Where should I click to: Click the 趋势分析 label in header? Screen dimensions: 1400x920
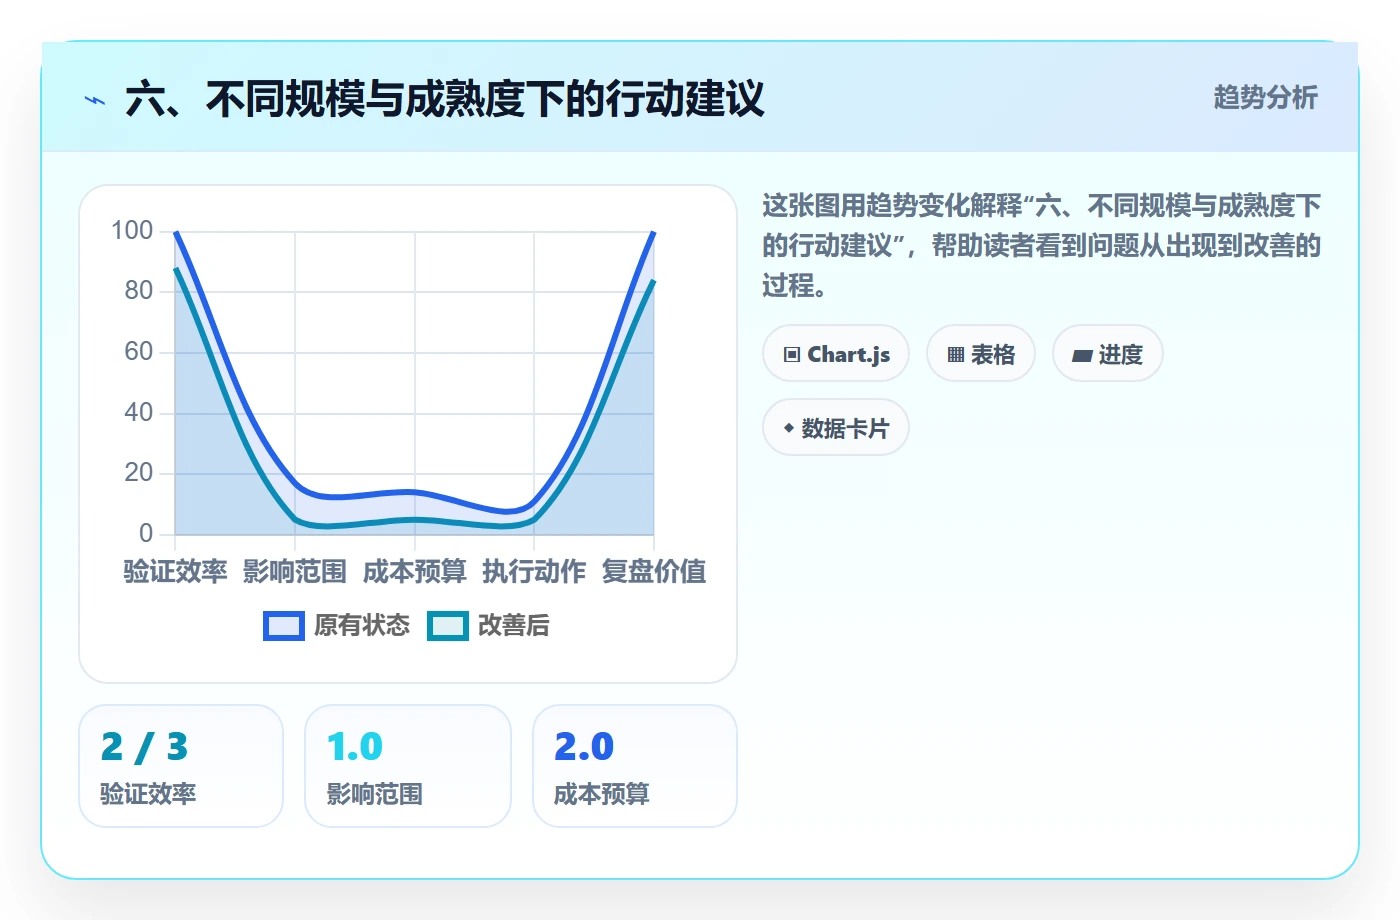pyautogui.click(x=1265, y=97)
